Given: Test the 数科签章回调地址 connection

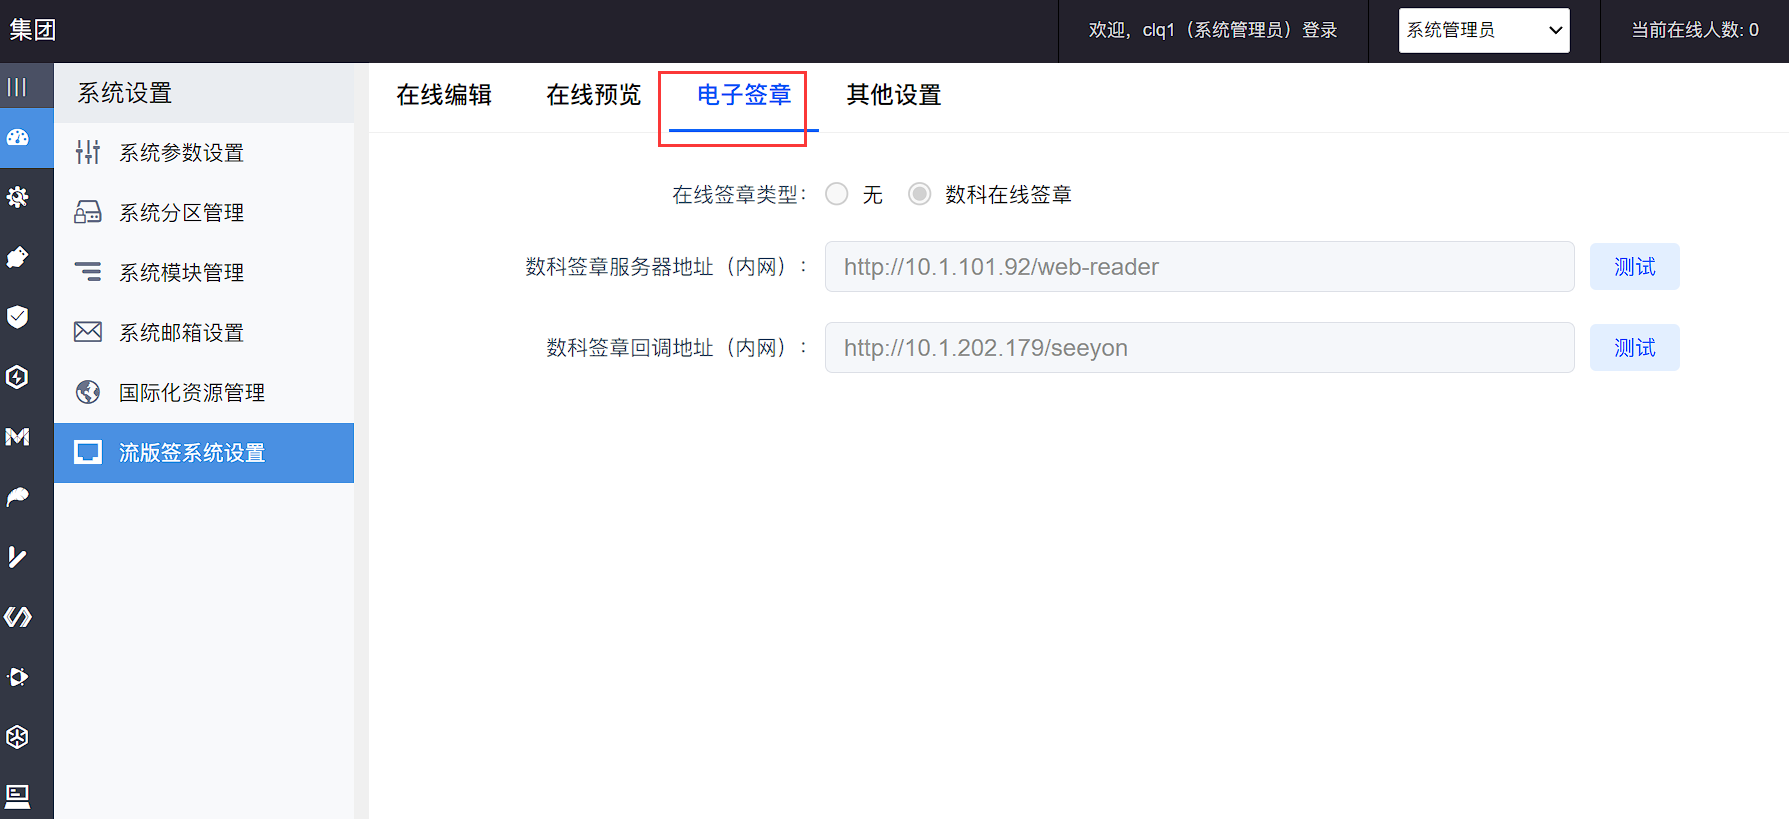Looking at the screenshot, I should pos(1635,348).
